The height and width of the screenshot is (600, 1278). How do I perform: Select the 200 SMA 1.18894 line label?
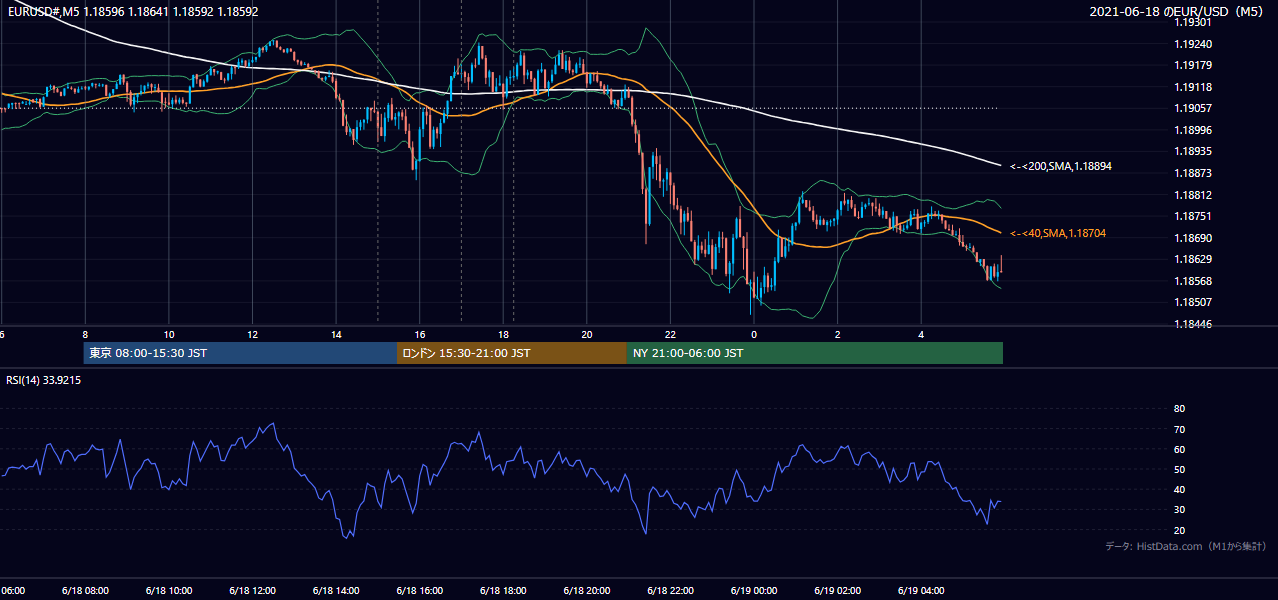click(x=1061, y=166)
